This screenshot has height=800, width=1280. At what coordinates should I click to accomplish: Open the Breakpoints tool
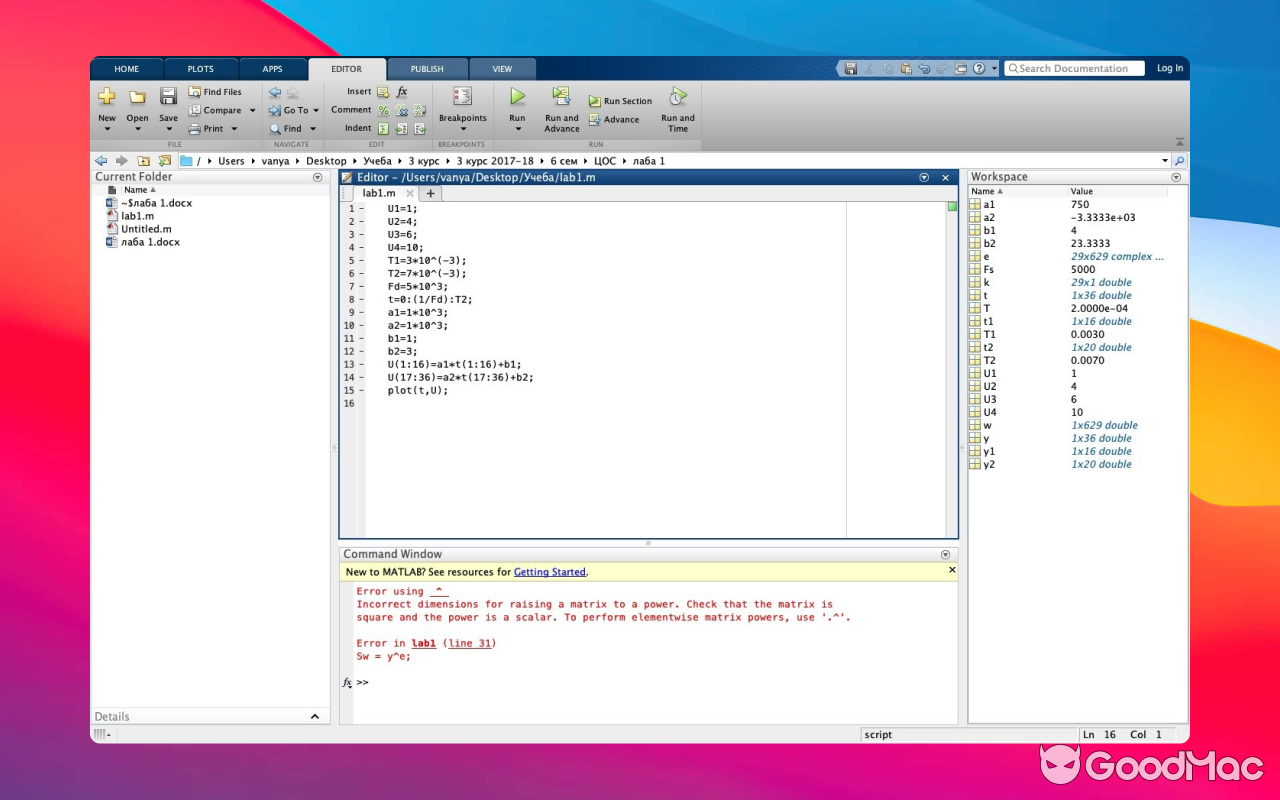pos(462,103)
